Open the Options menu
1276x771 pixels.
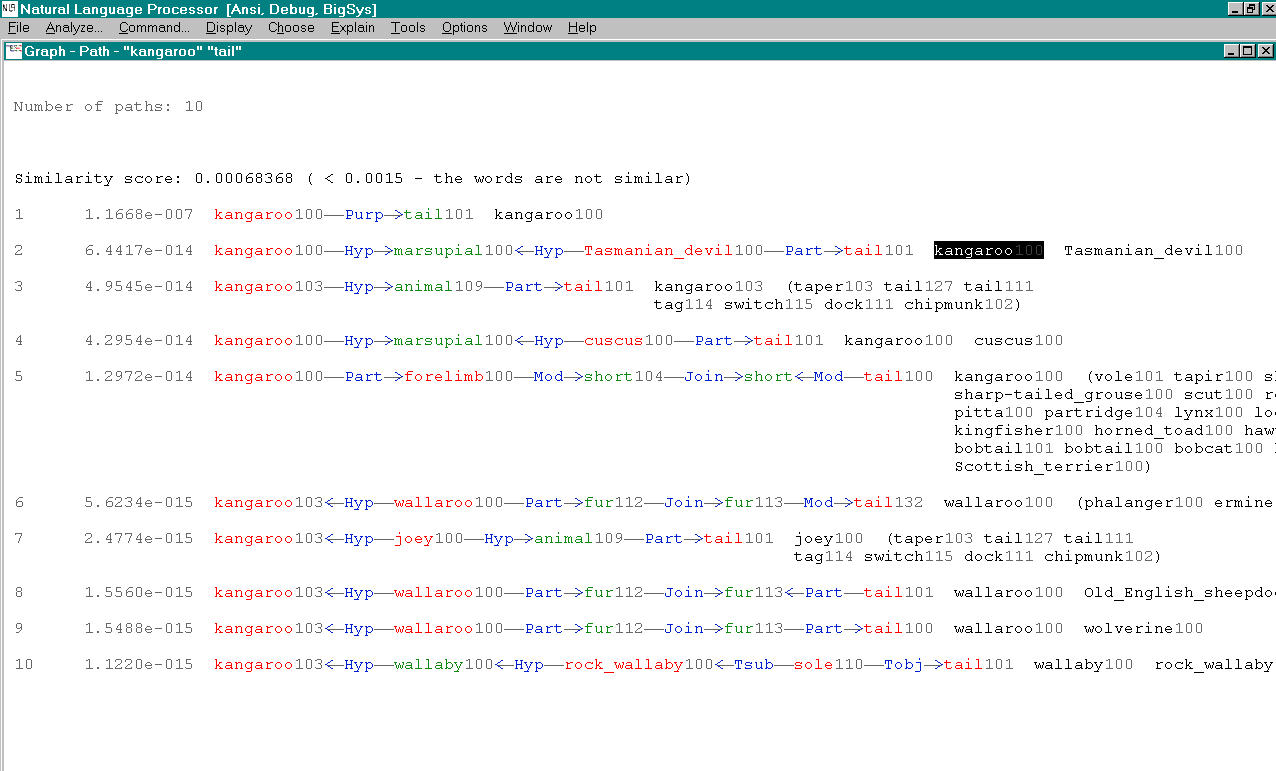(464, 27)
